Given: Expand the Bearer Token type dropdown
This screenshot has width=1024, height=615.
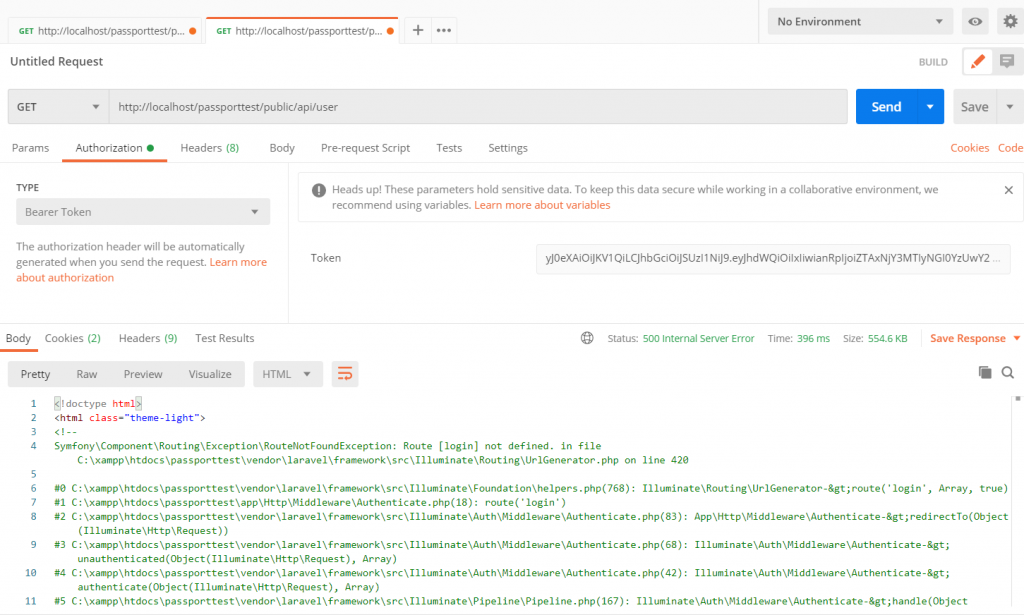Looking at the screenshot, I should coord(142,212).
